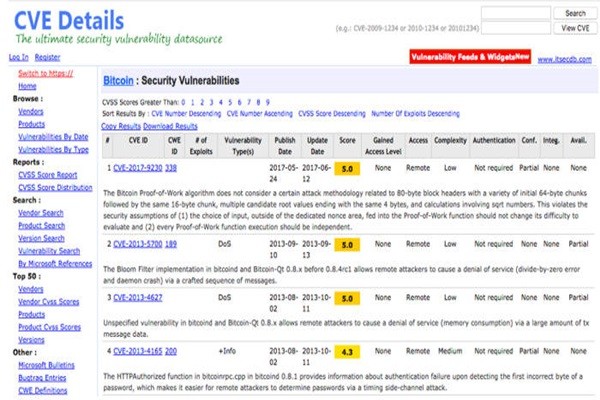Open Vulnerabilities By Type

[x=53, y=149]
